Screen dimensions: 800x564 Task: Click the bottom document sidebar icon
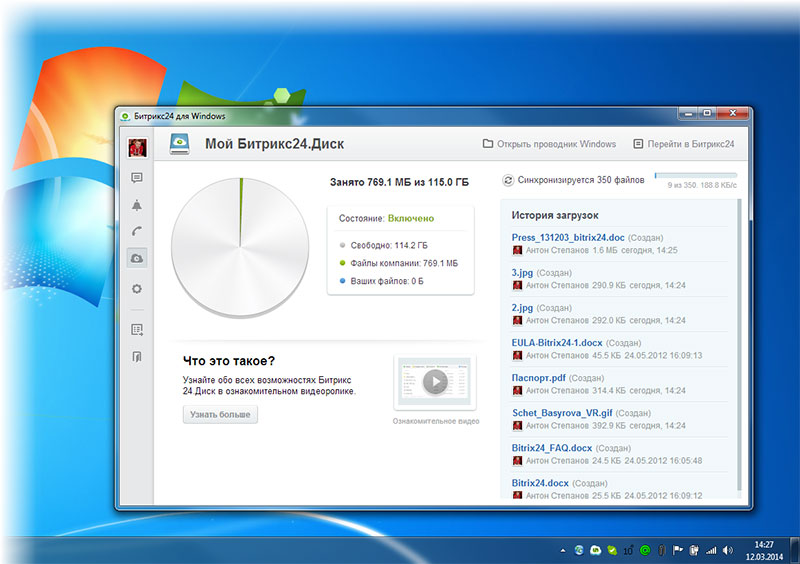tap(137, 357)
